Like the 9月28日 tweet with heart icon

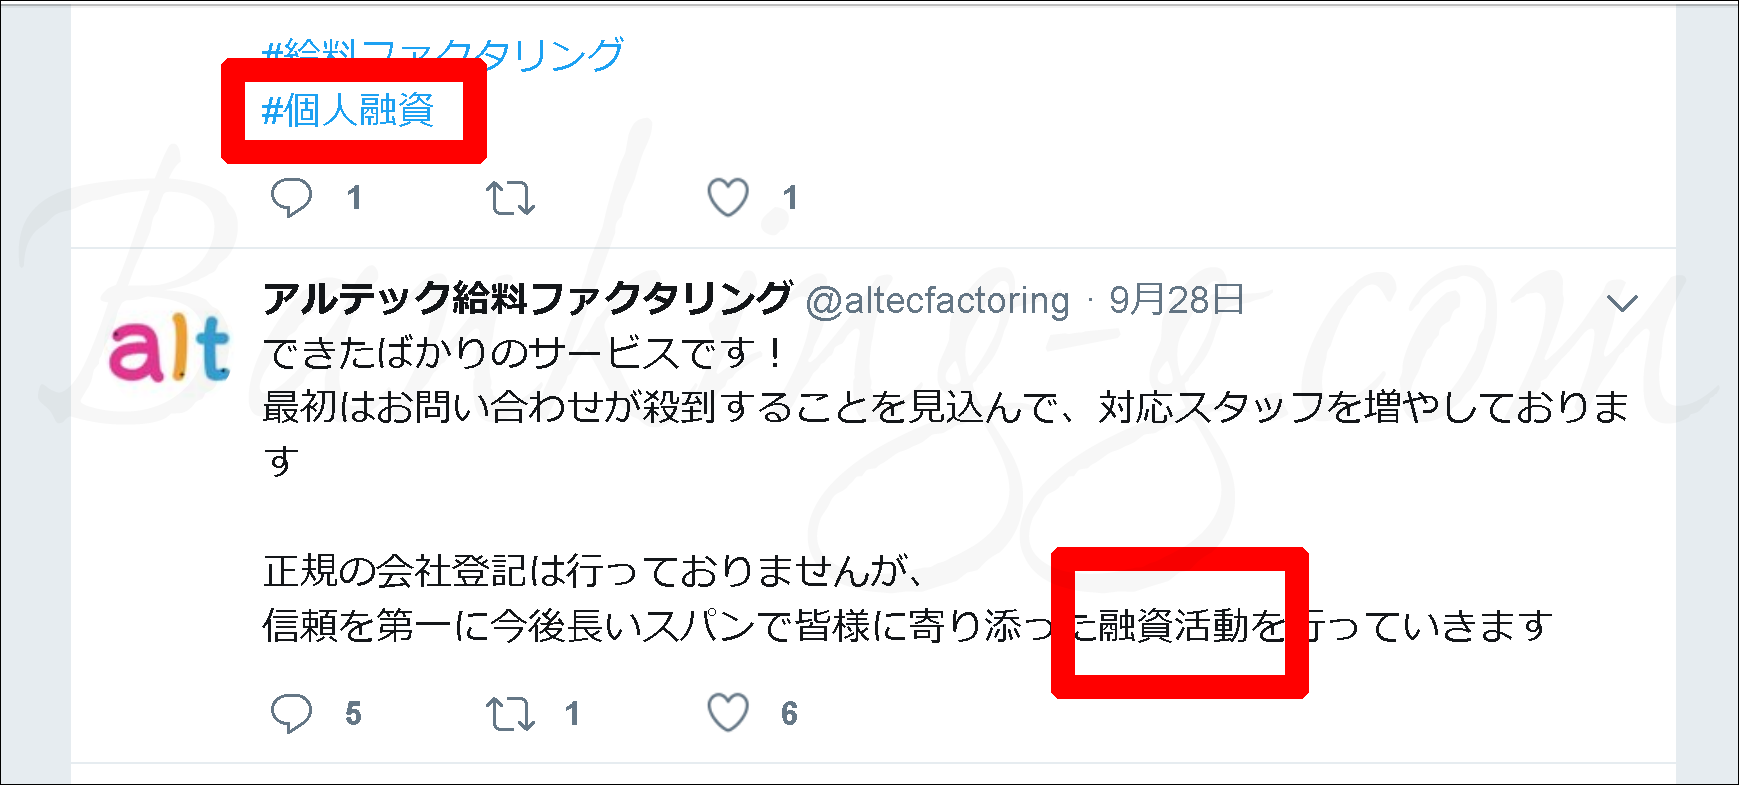(728, 713)
